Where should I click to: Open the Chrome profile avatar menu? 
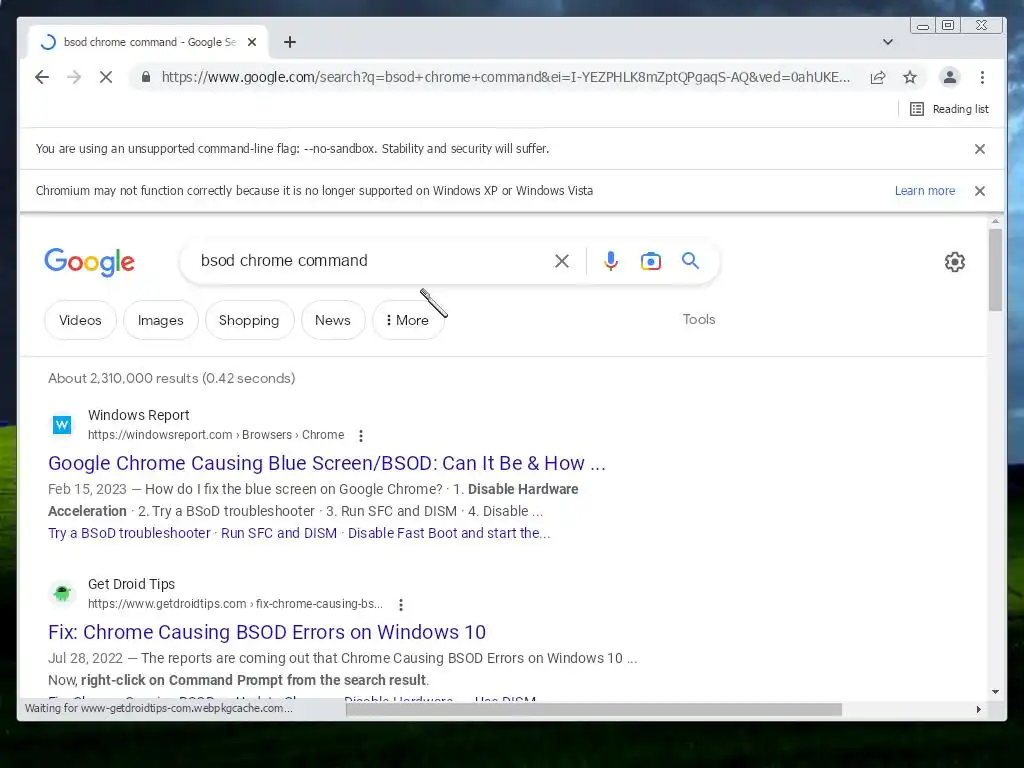click(950, 77)
